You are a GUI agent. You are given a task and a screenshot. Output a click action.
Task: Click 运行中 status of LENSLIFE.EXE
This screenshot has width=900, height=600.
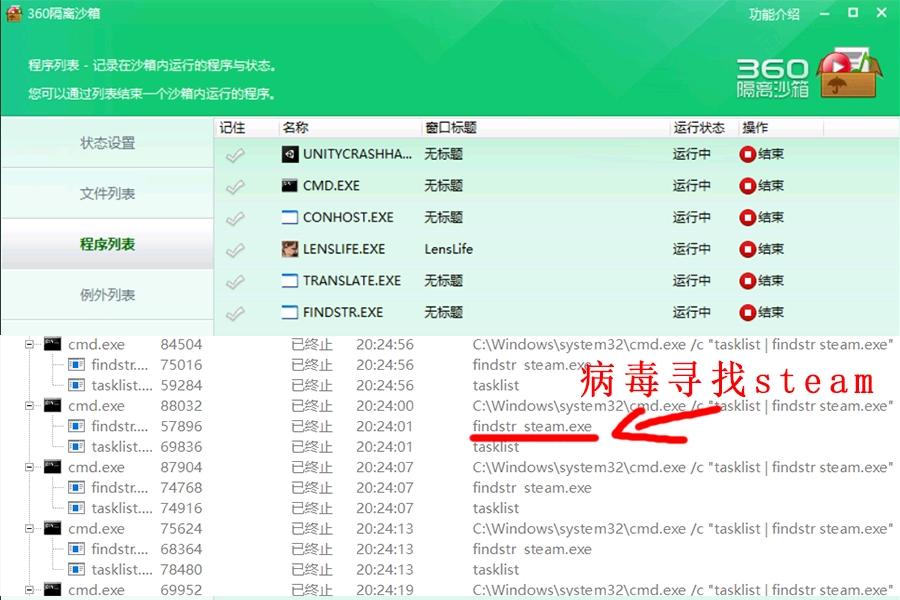[692, 249]
